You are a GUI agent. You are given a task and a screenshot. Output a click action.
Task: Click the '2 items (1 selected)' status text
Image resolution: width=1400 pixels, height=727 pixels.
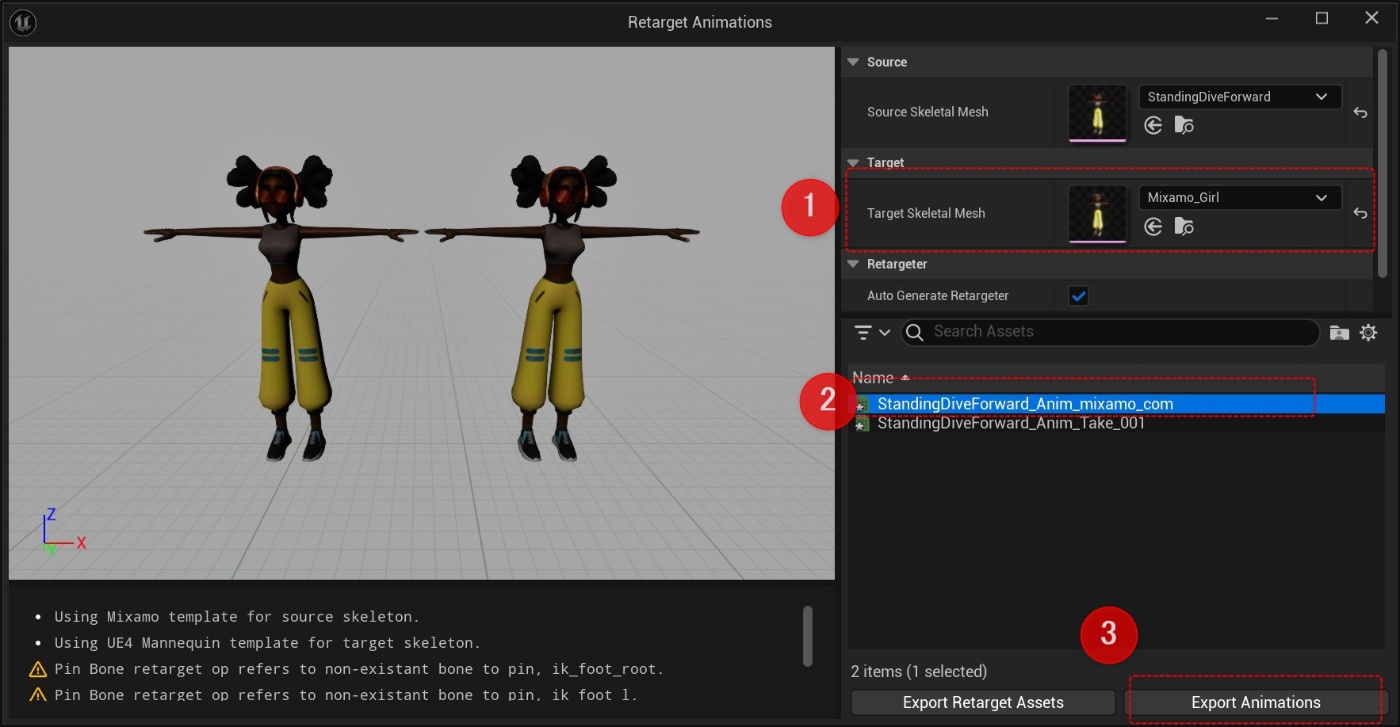(x=919, y=671)
